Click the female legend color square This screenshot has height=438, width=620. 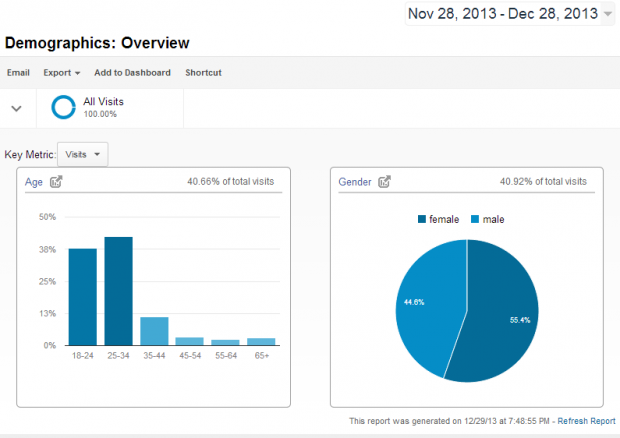(421, 219)
